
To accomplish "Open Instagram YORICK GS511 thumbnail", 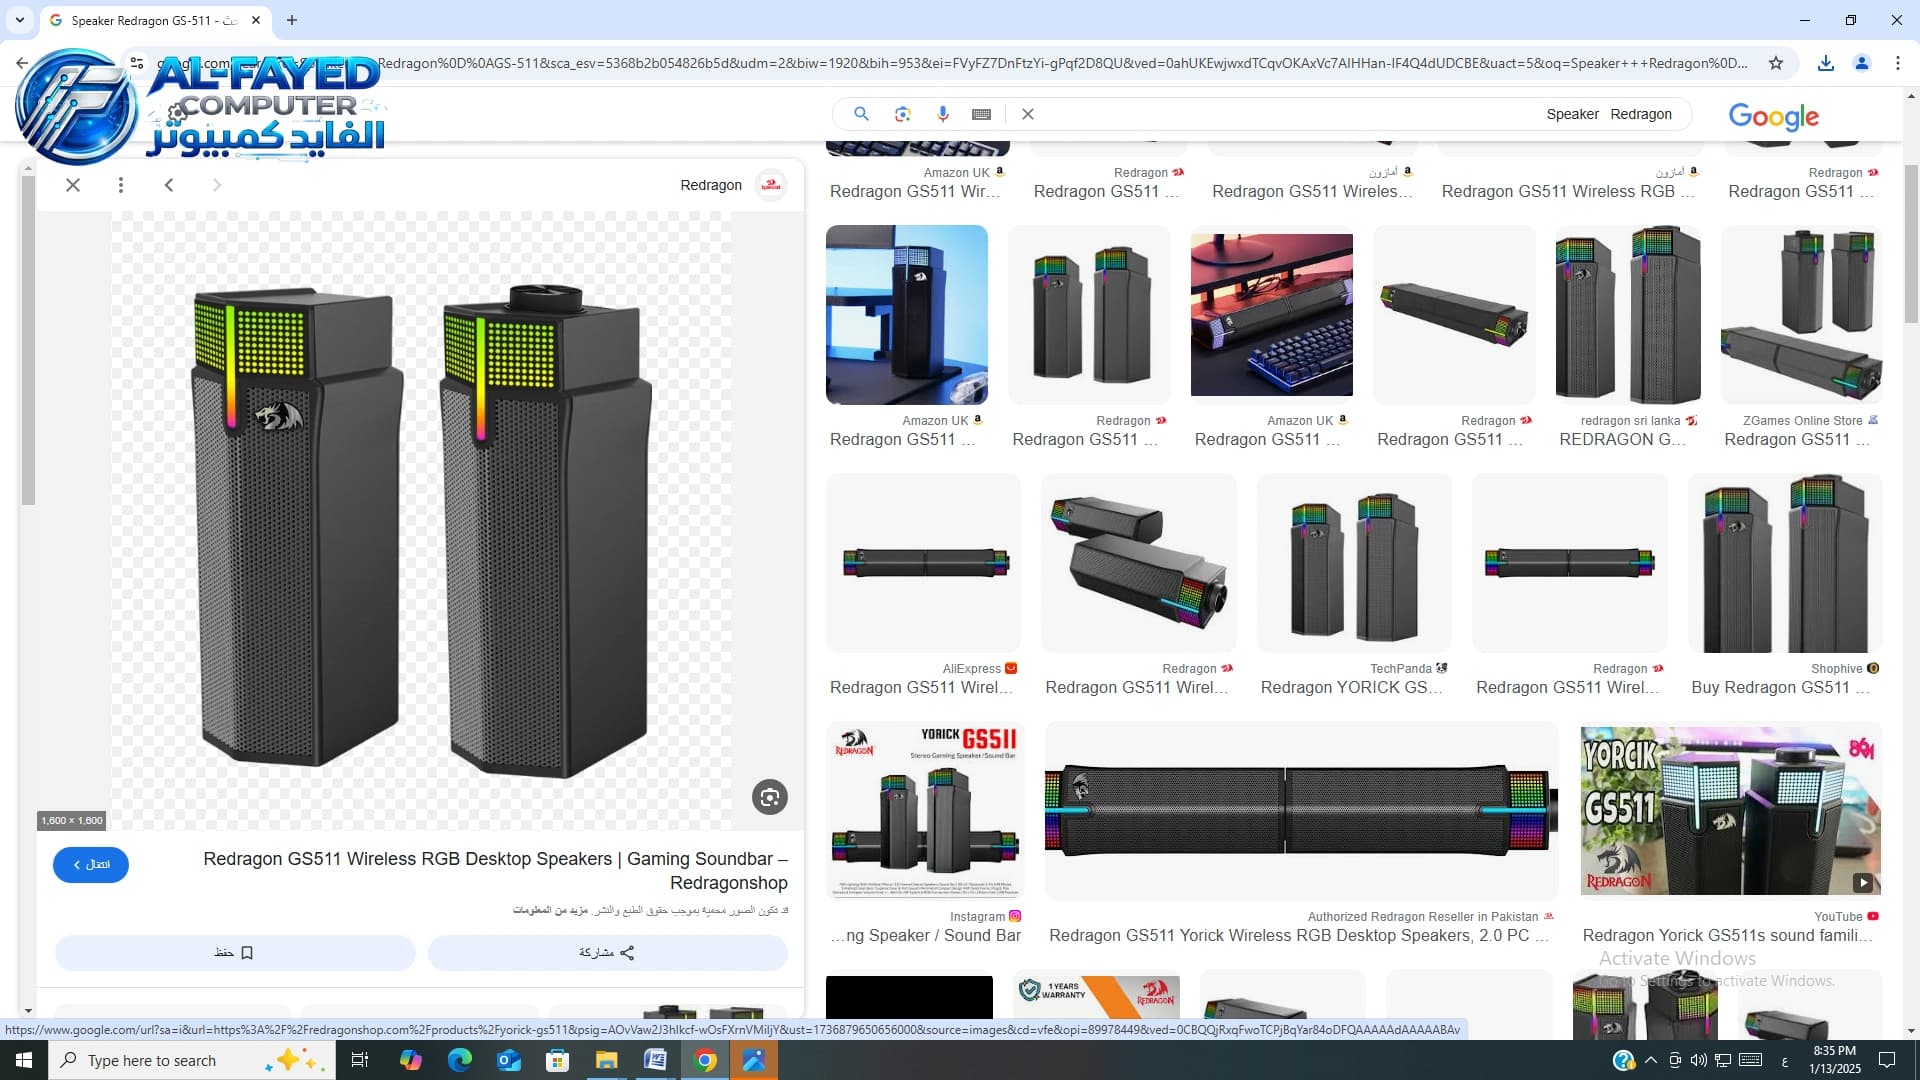I will (925, 811).
